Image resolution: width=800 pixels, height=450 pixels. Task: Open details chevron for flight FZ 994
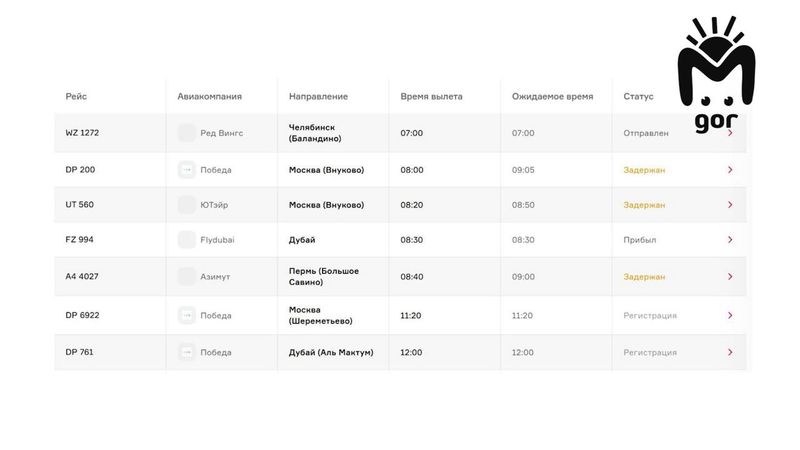730,240
